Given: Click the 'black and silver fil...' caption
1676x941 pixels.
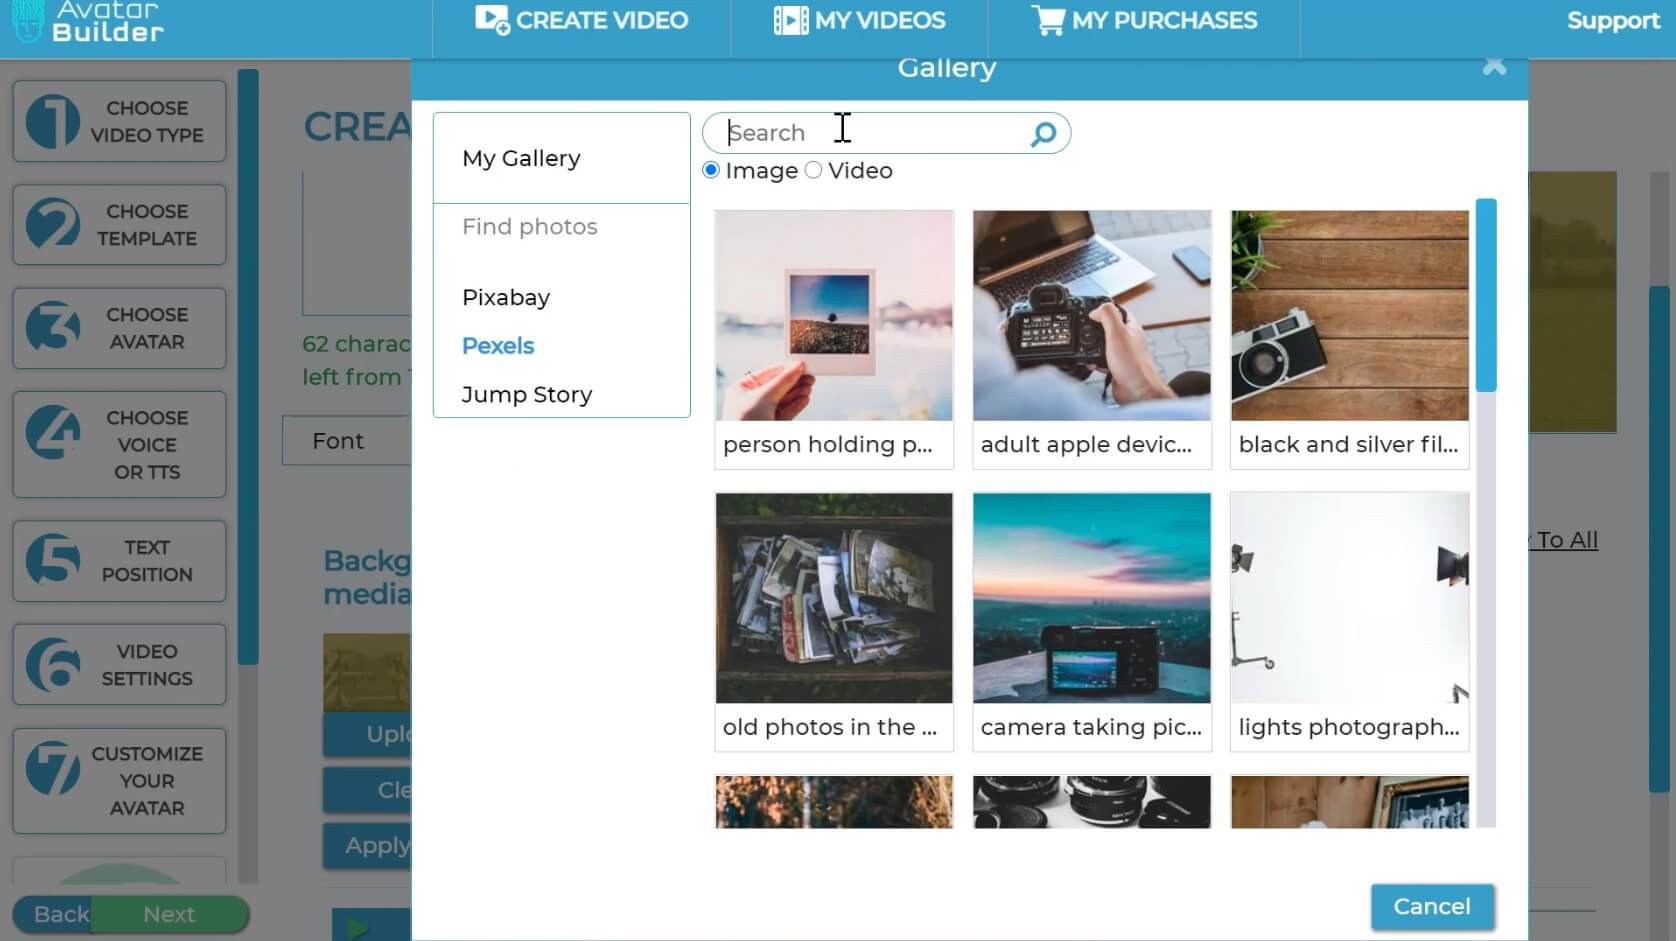Looking at the screenshot, I should pos(1348,445).
